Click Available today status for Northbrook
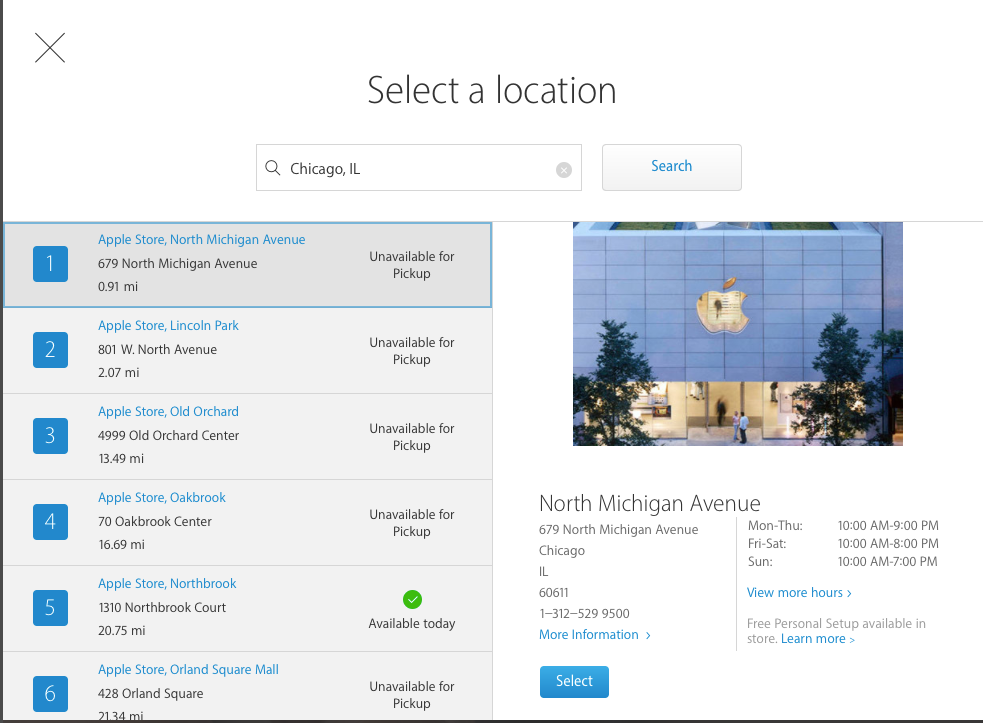Viewport: 983px width, 723px height. (x=412, y=623)
